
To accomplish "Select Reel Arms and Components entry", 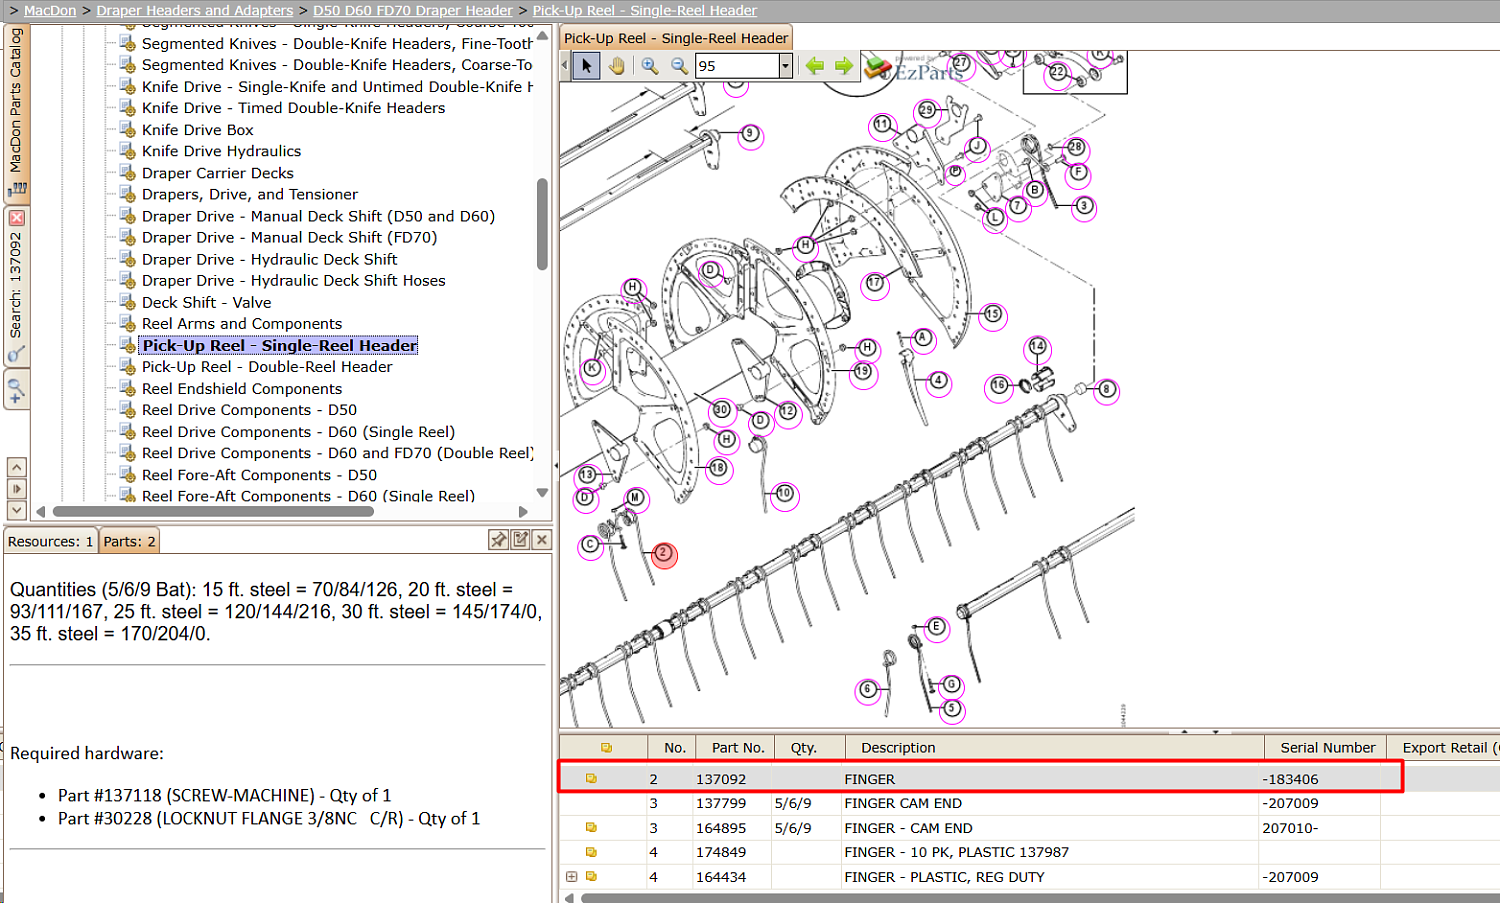I will pyautogui.click(x=242, y=324).
